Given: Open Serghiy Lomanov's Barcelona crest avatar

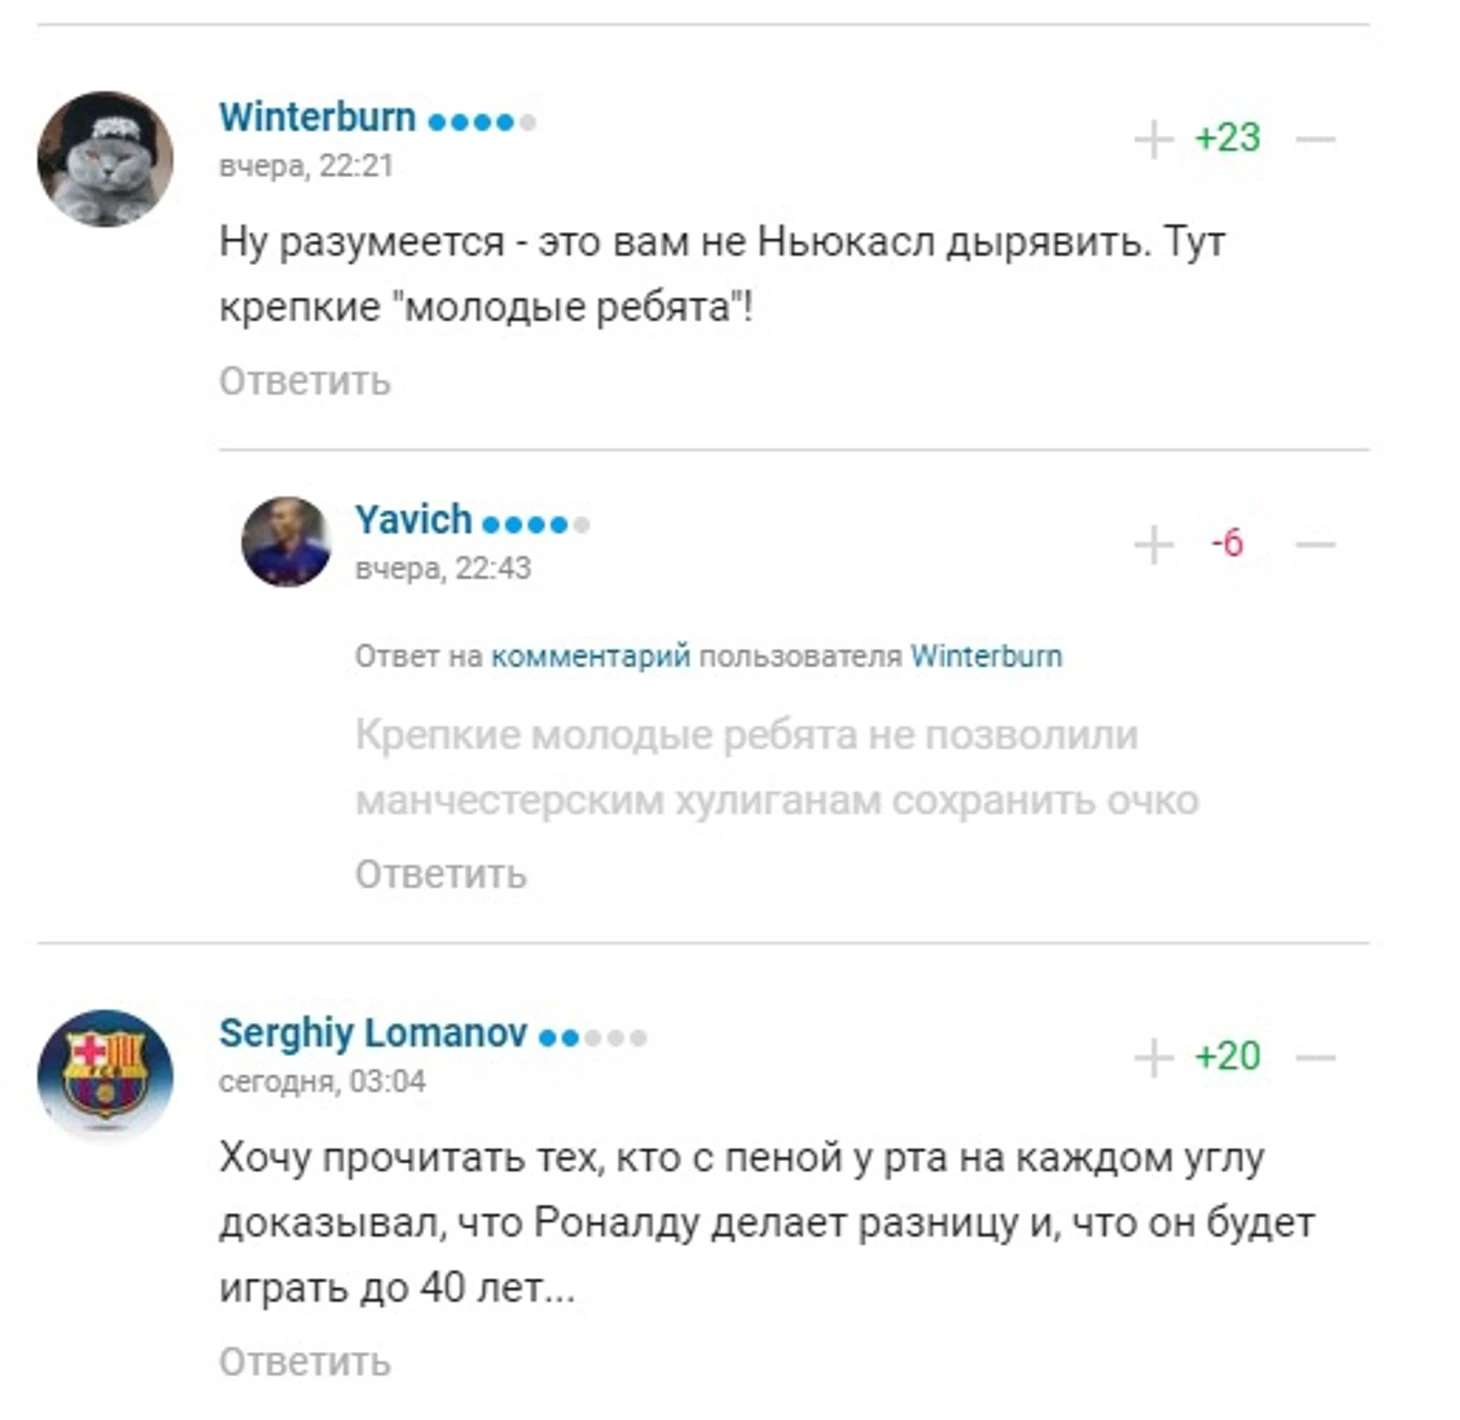Looking at the screenshot, I should (x=105, y=1077).
